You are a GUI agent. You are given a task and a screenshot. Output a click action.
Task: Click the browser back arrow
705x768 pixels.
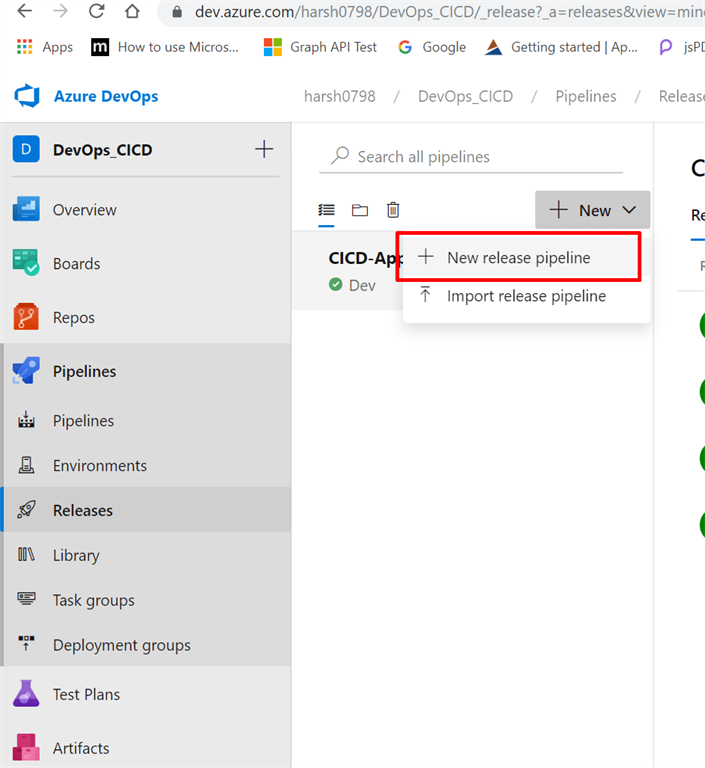pyautogui.click(x=24, y=11)
